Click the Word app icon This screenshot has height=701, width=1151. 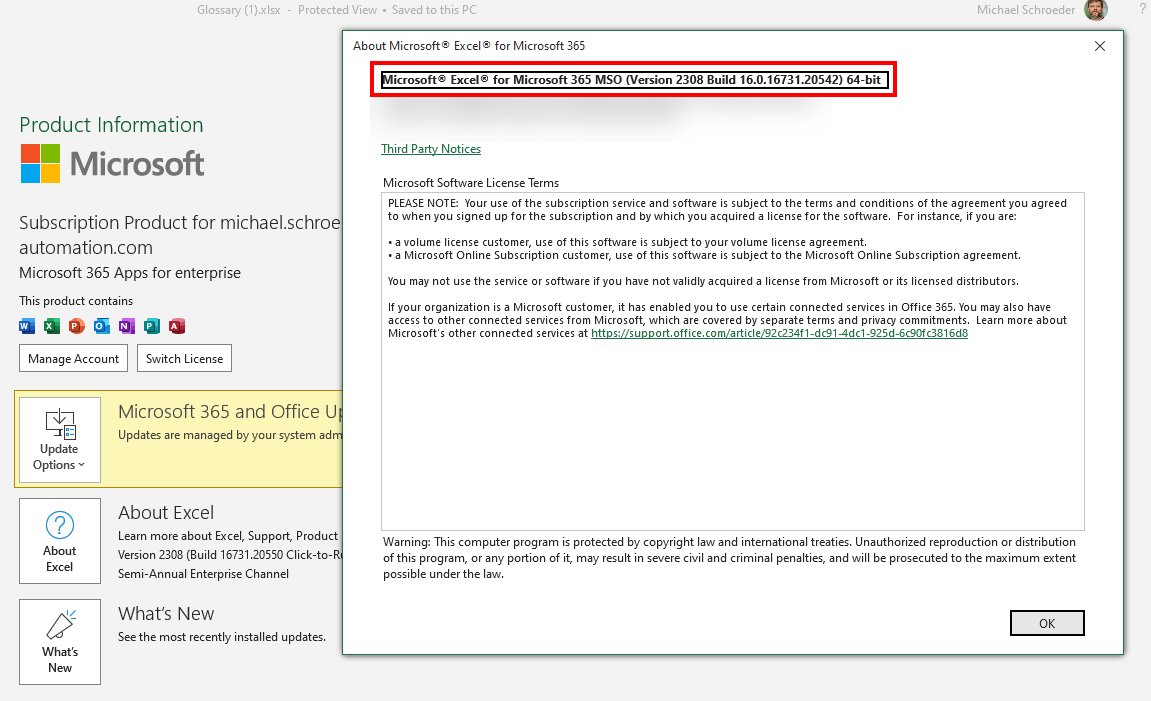click(27, 326)
